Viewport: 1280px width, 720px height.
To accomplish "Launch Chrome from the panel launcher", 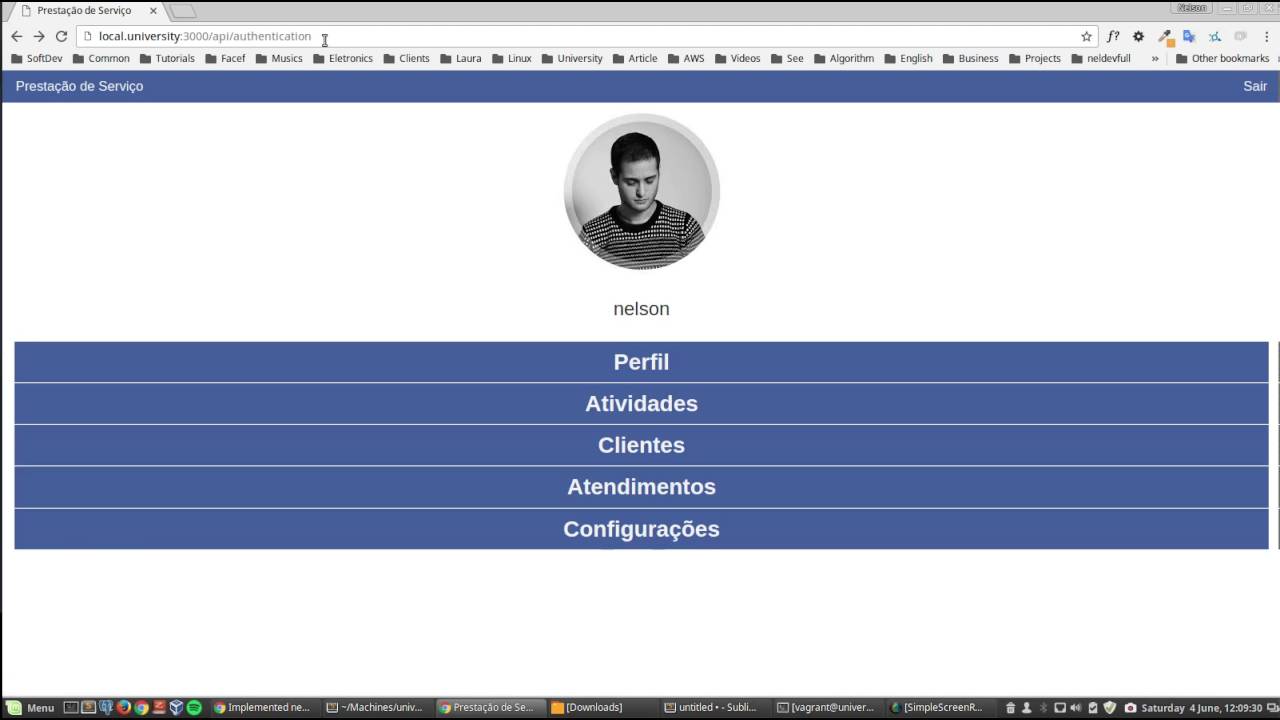I will (x=141, y=707).
